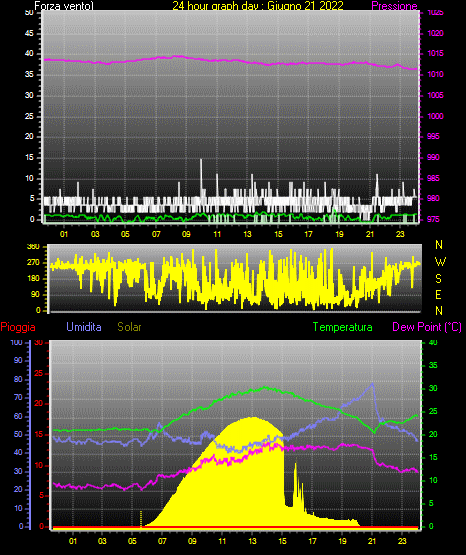Click hour 07 on the bottom graph axis
466x555 pixels.
click(162, 541)
